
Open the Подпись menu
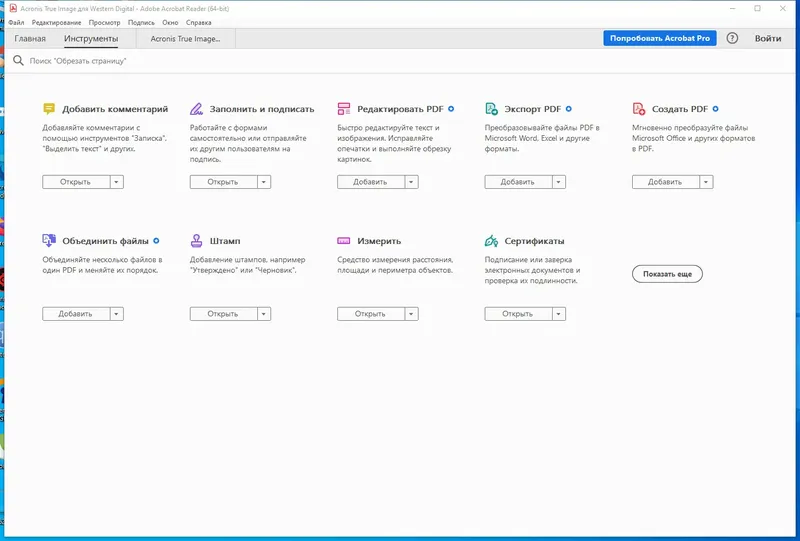tap(141, 22)
